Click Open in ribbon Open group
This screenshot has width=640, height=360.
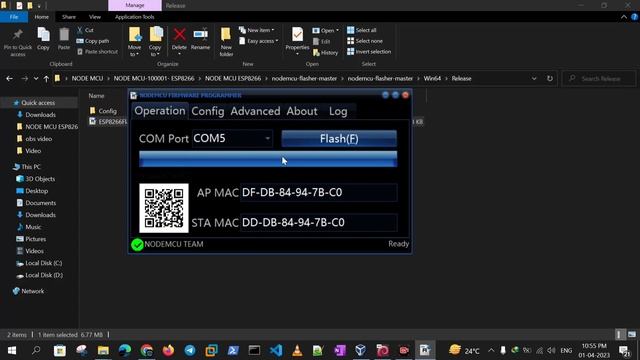325,30
